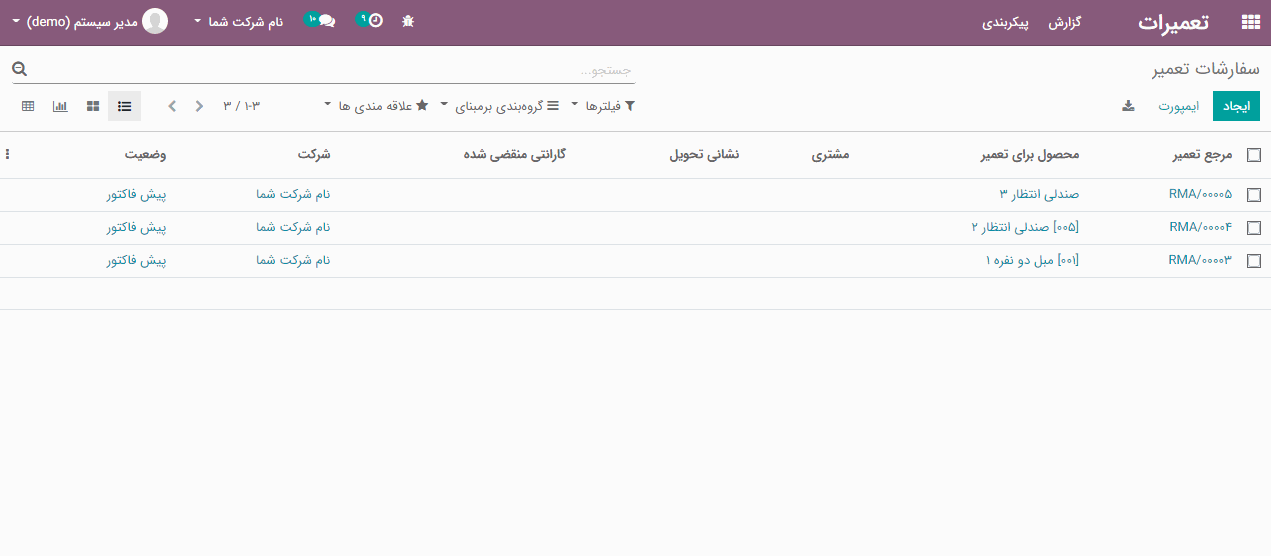Screen dimensions: 1271x556
Task: Check the RMA/۰۰۰۰۴ row checkbox
Action: click(x=1254, y=228)
